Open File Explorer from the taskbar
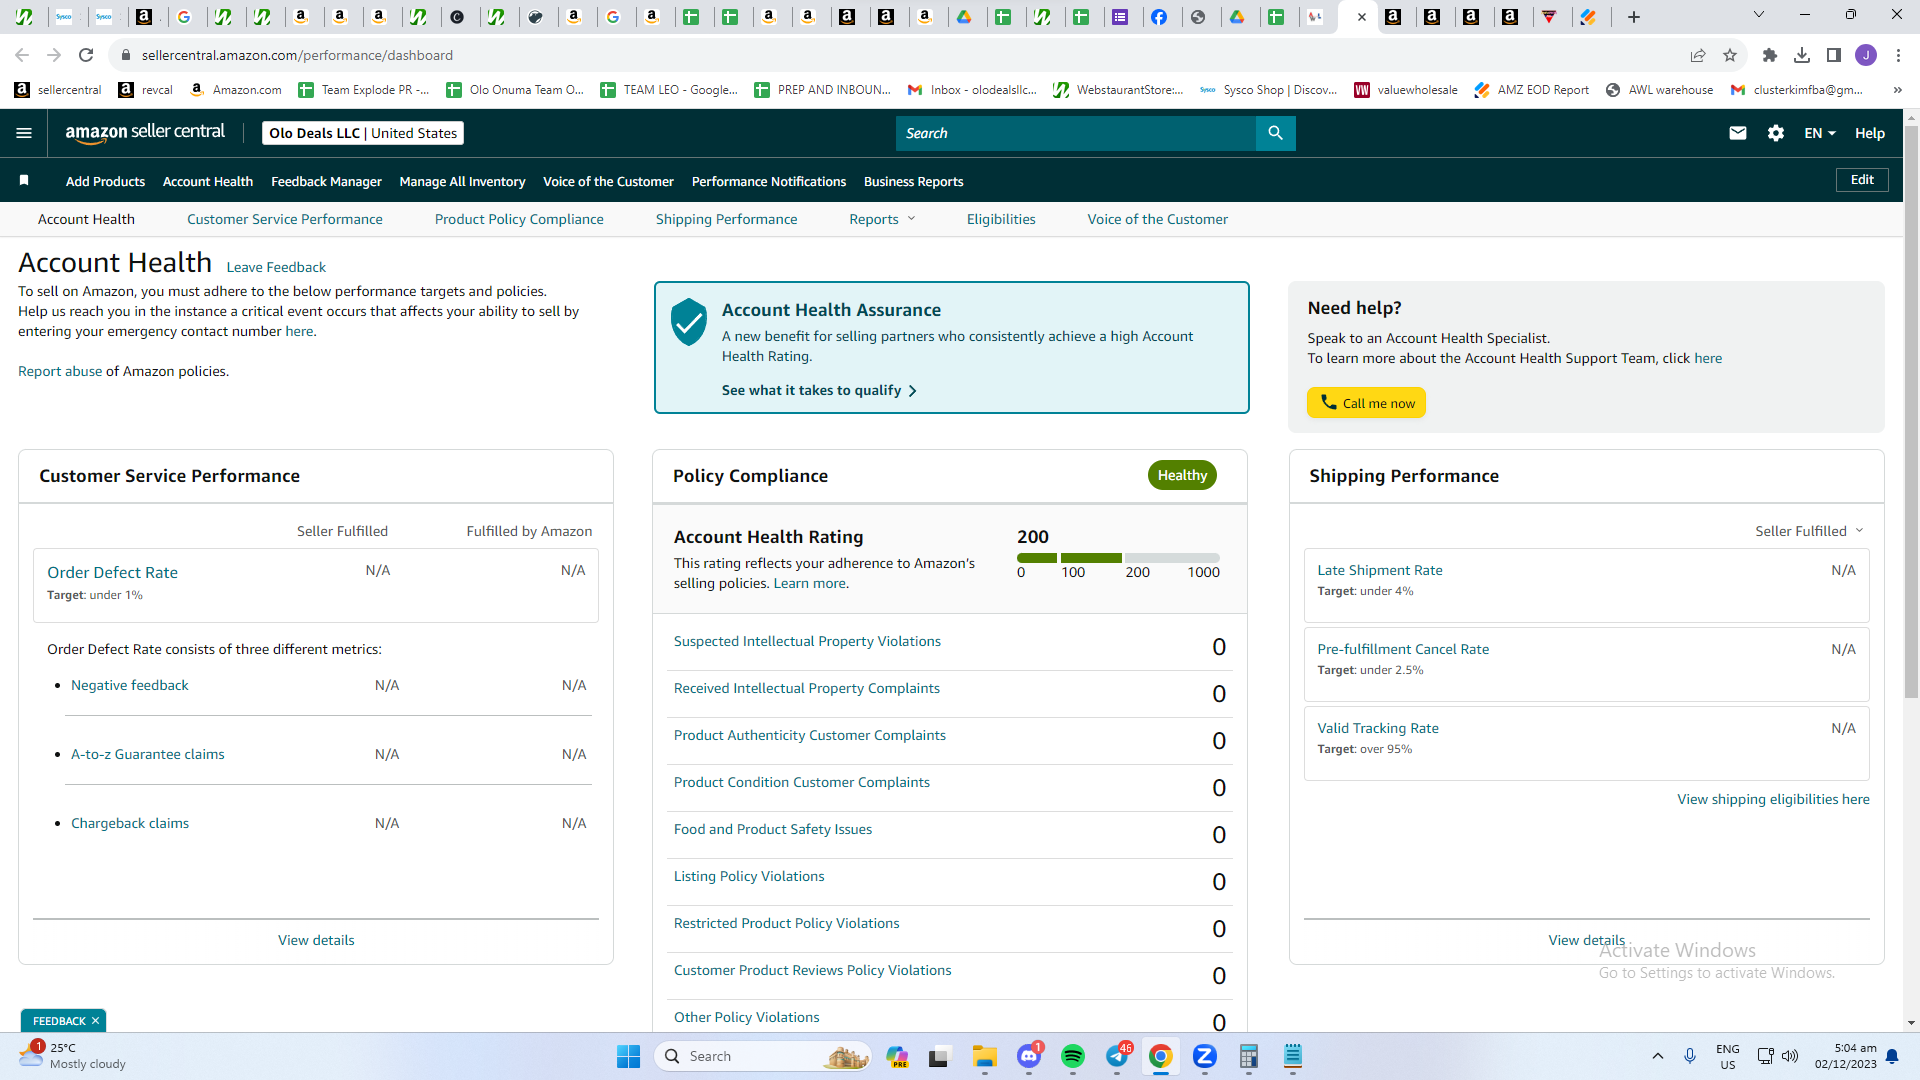 (x=985, y=1056)
